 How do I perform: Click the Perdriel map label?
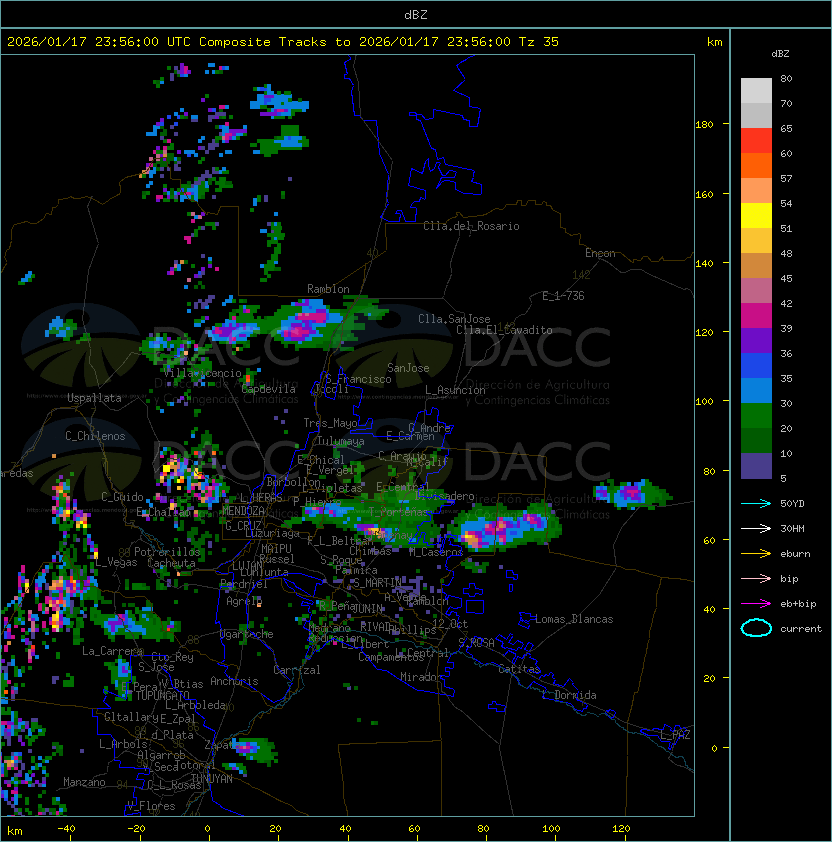coord(243,584)
